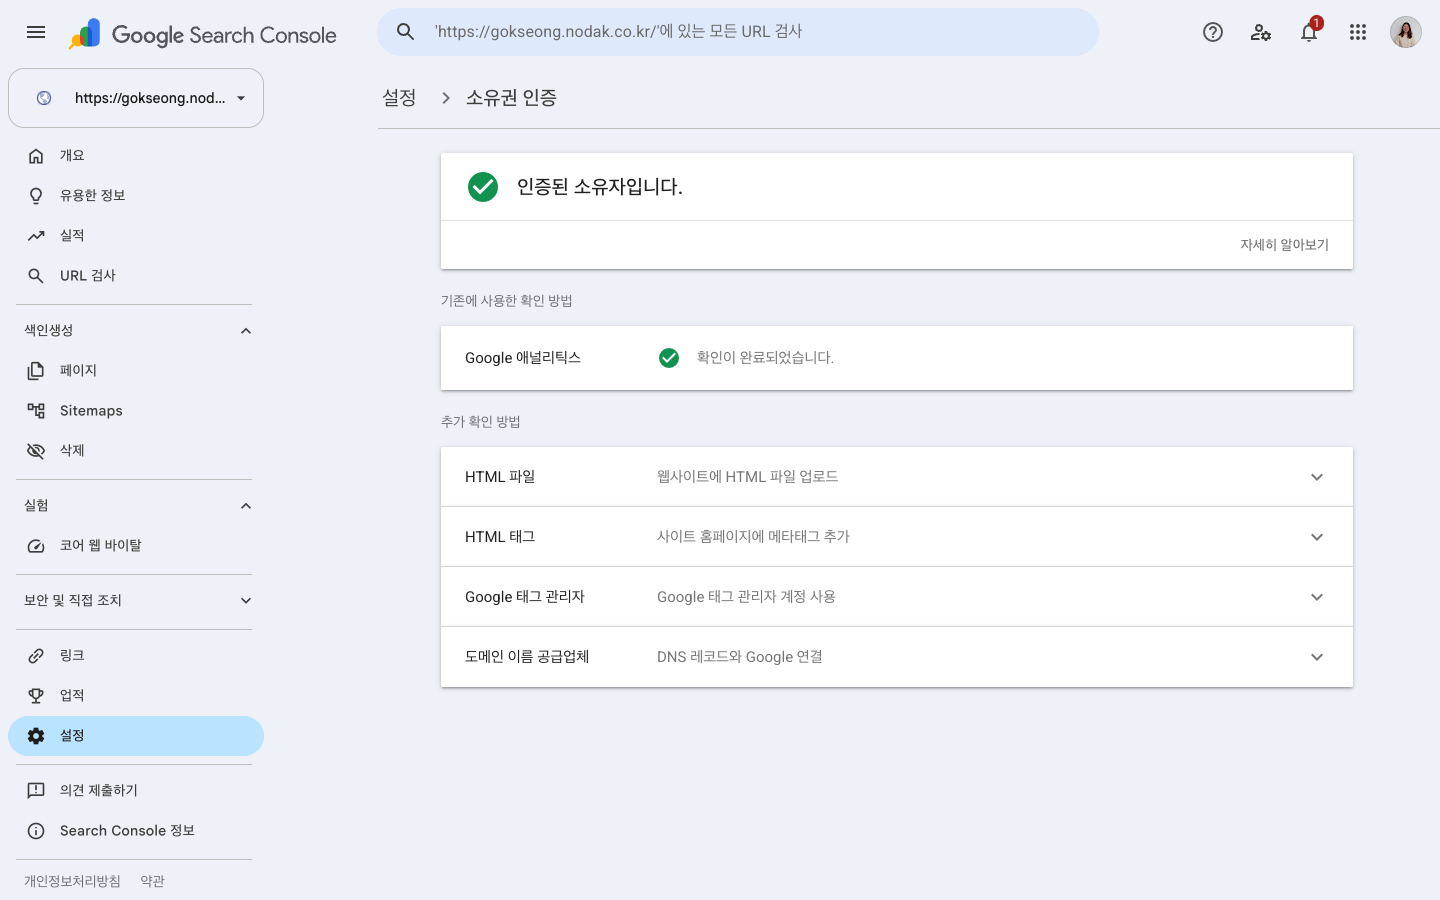1440x900 pixels.
Task: Open 링크 links icon
Action: (x=36, y=656)
